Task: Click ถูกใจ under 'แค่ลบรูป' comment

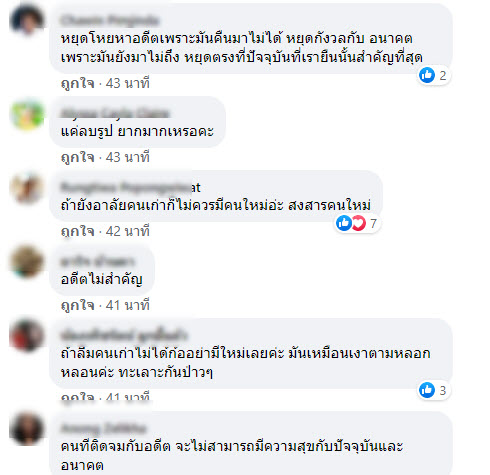Action: (x=78, y=157)
